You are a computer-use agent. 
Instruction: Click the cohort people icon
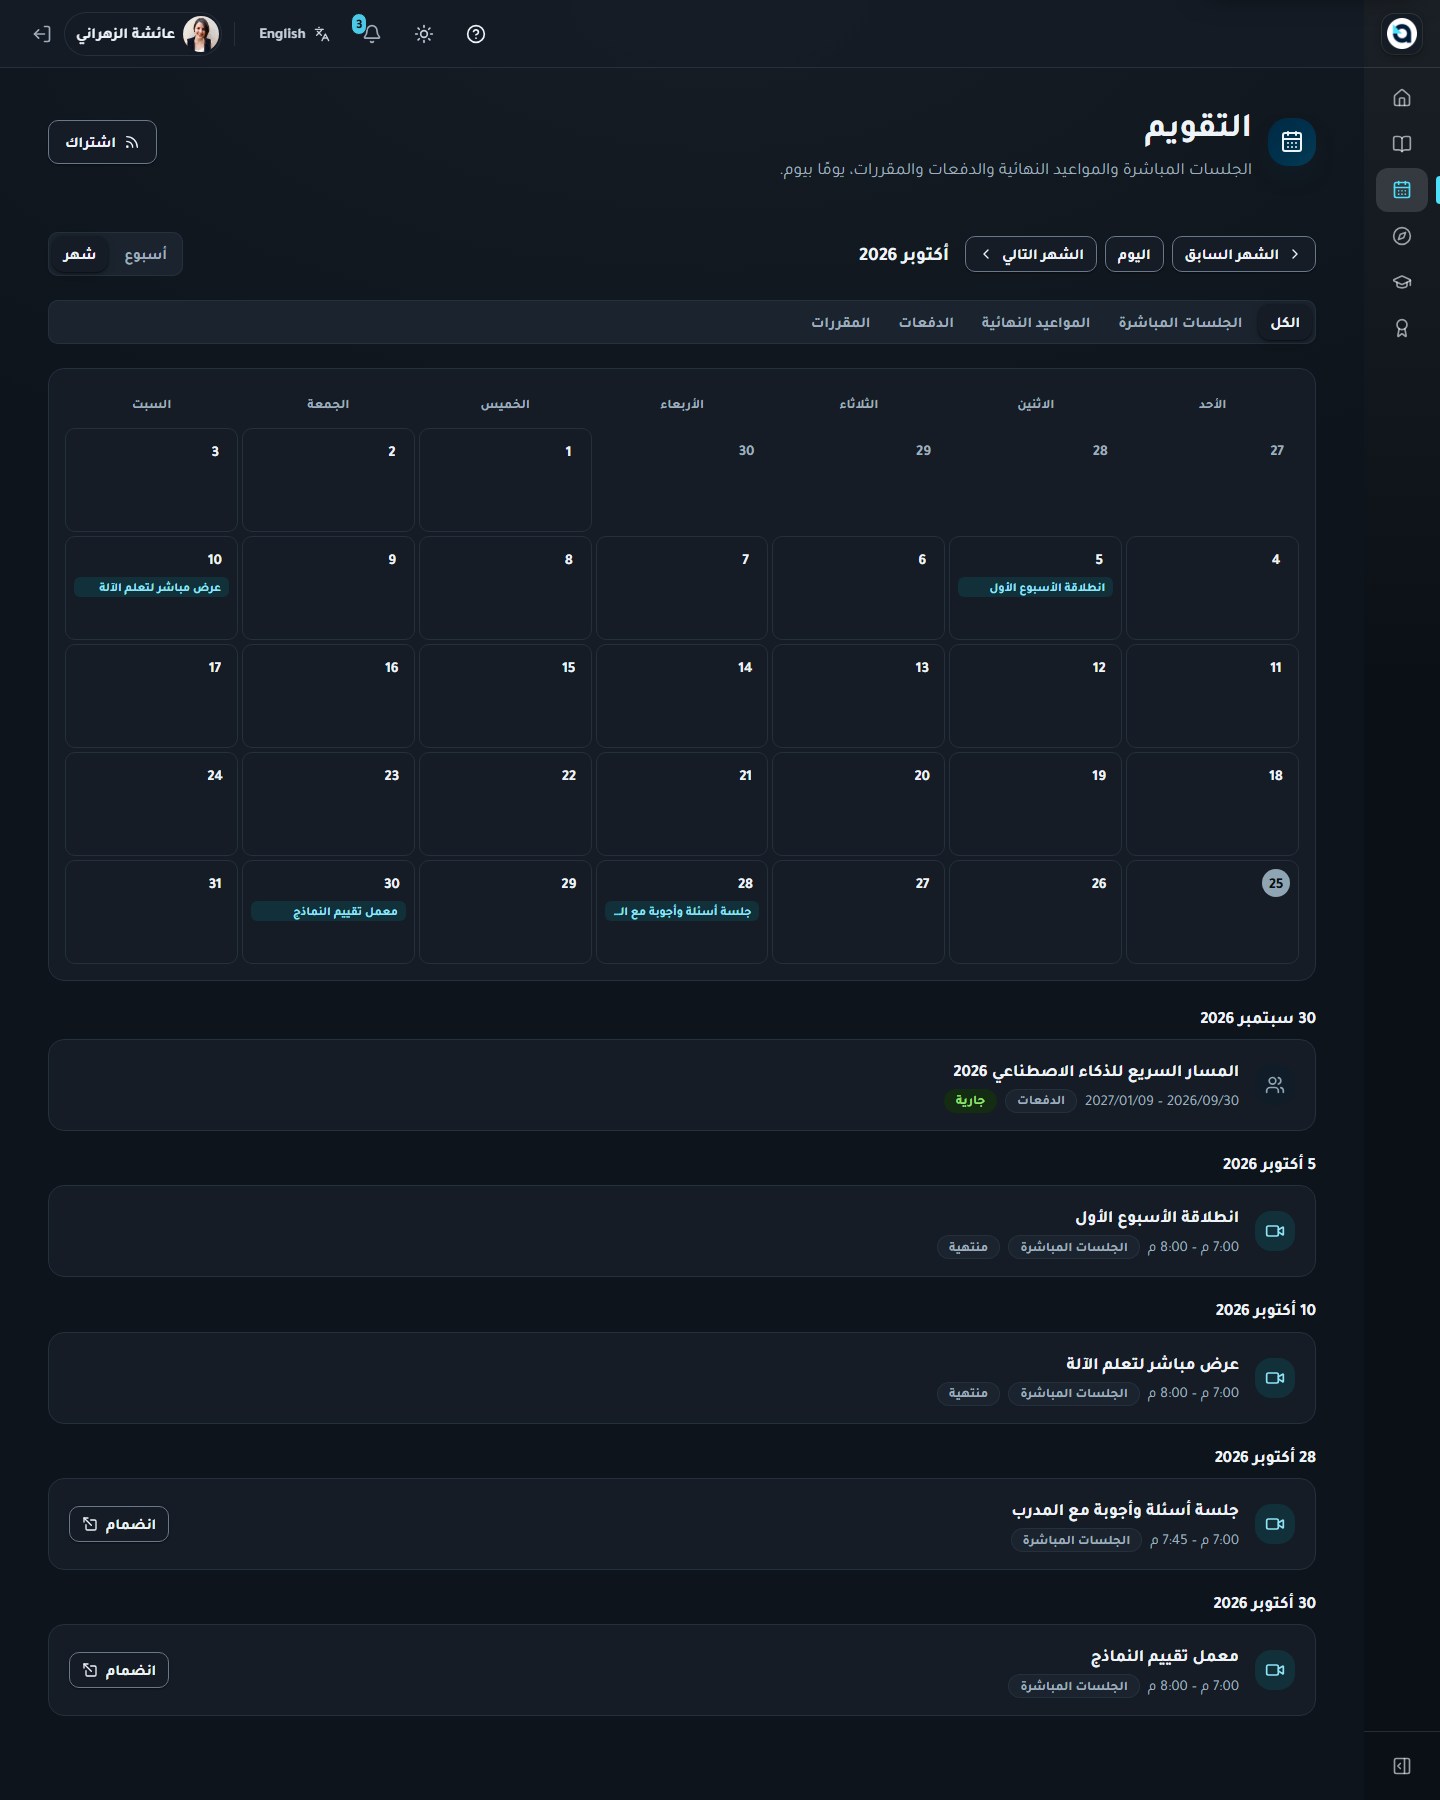1275,1085
